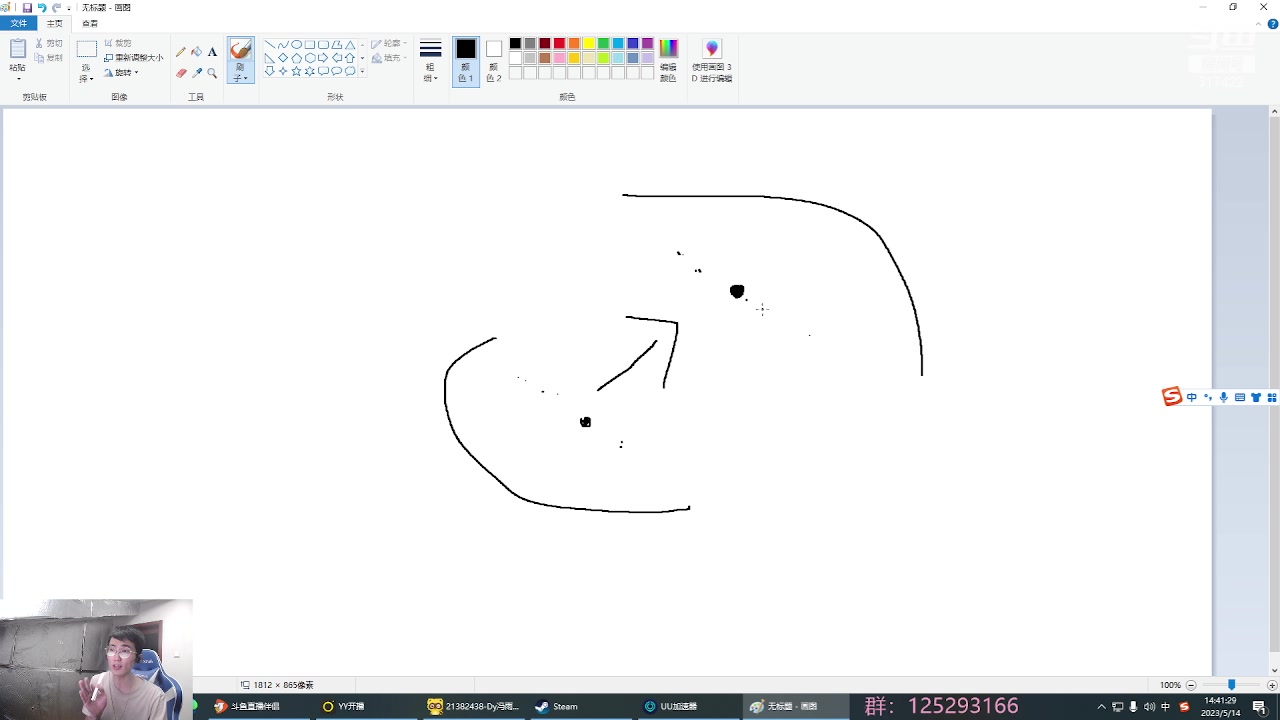The width and height of the screenshot is (1280, 720).
Task: Click the zoom out minus button
Action: coord(1191,685)
